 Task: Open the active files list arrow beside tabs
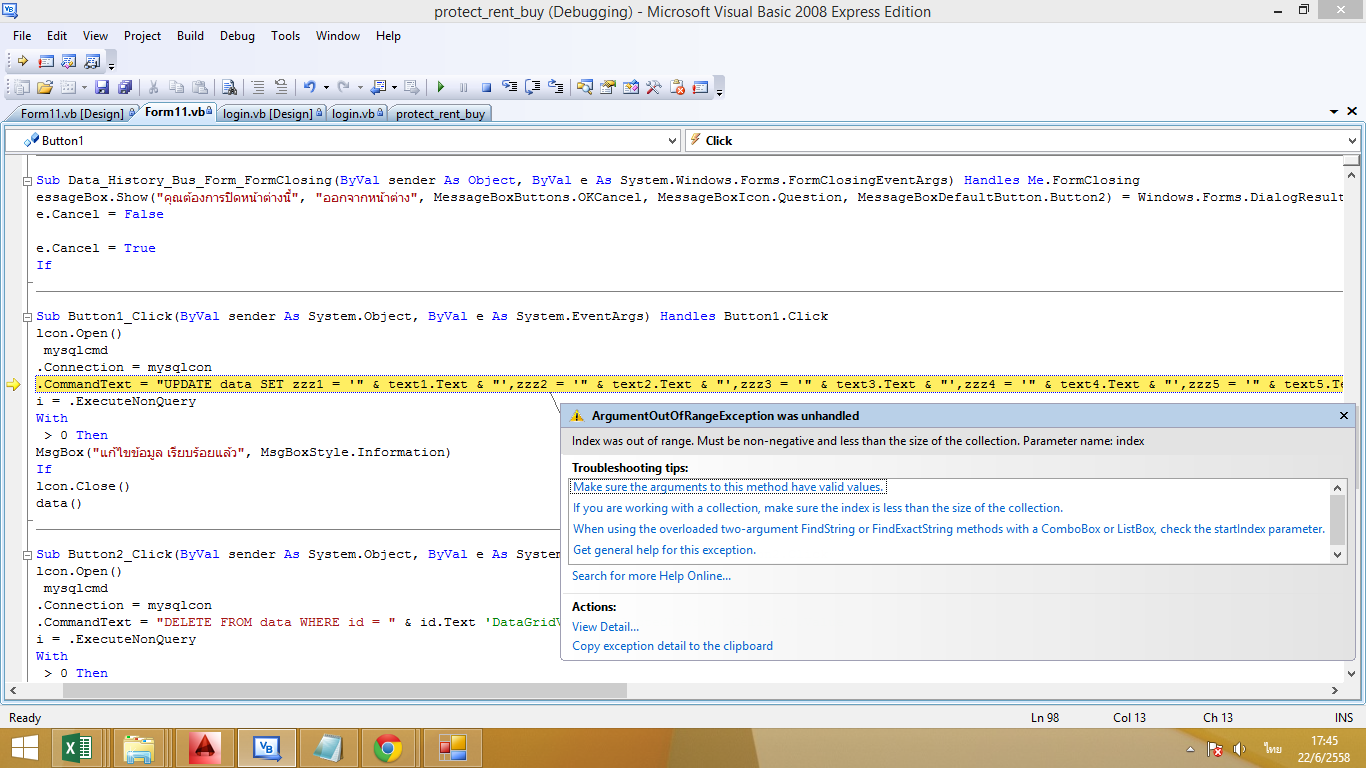[1334, 112]
